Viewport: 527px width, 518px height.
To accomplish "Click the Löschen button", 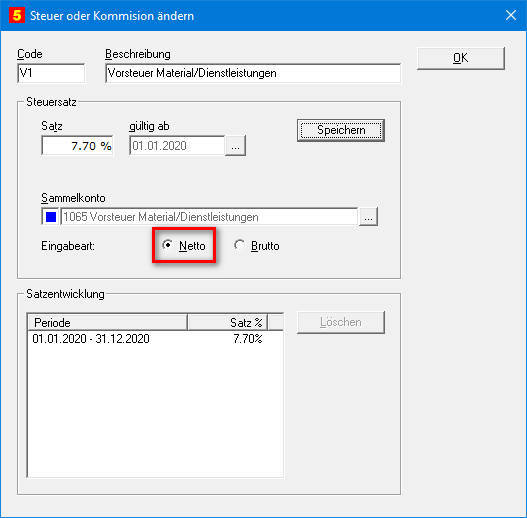I will (x=341, y=322).
